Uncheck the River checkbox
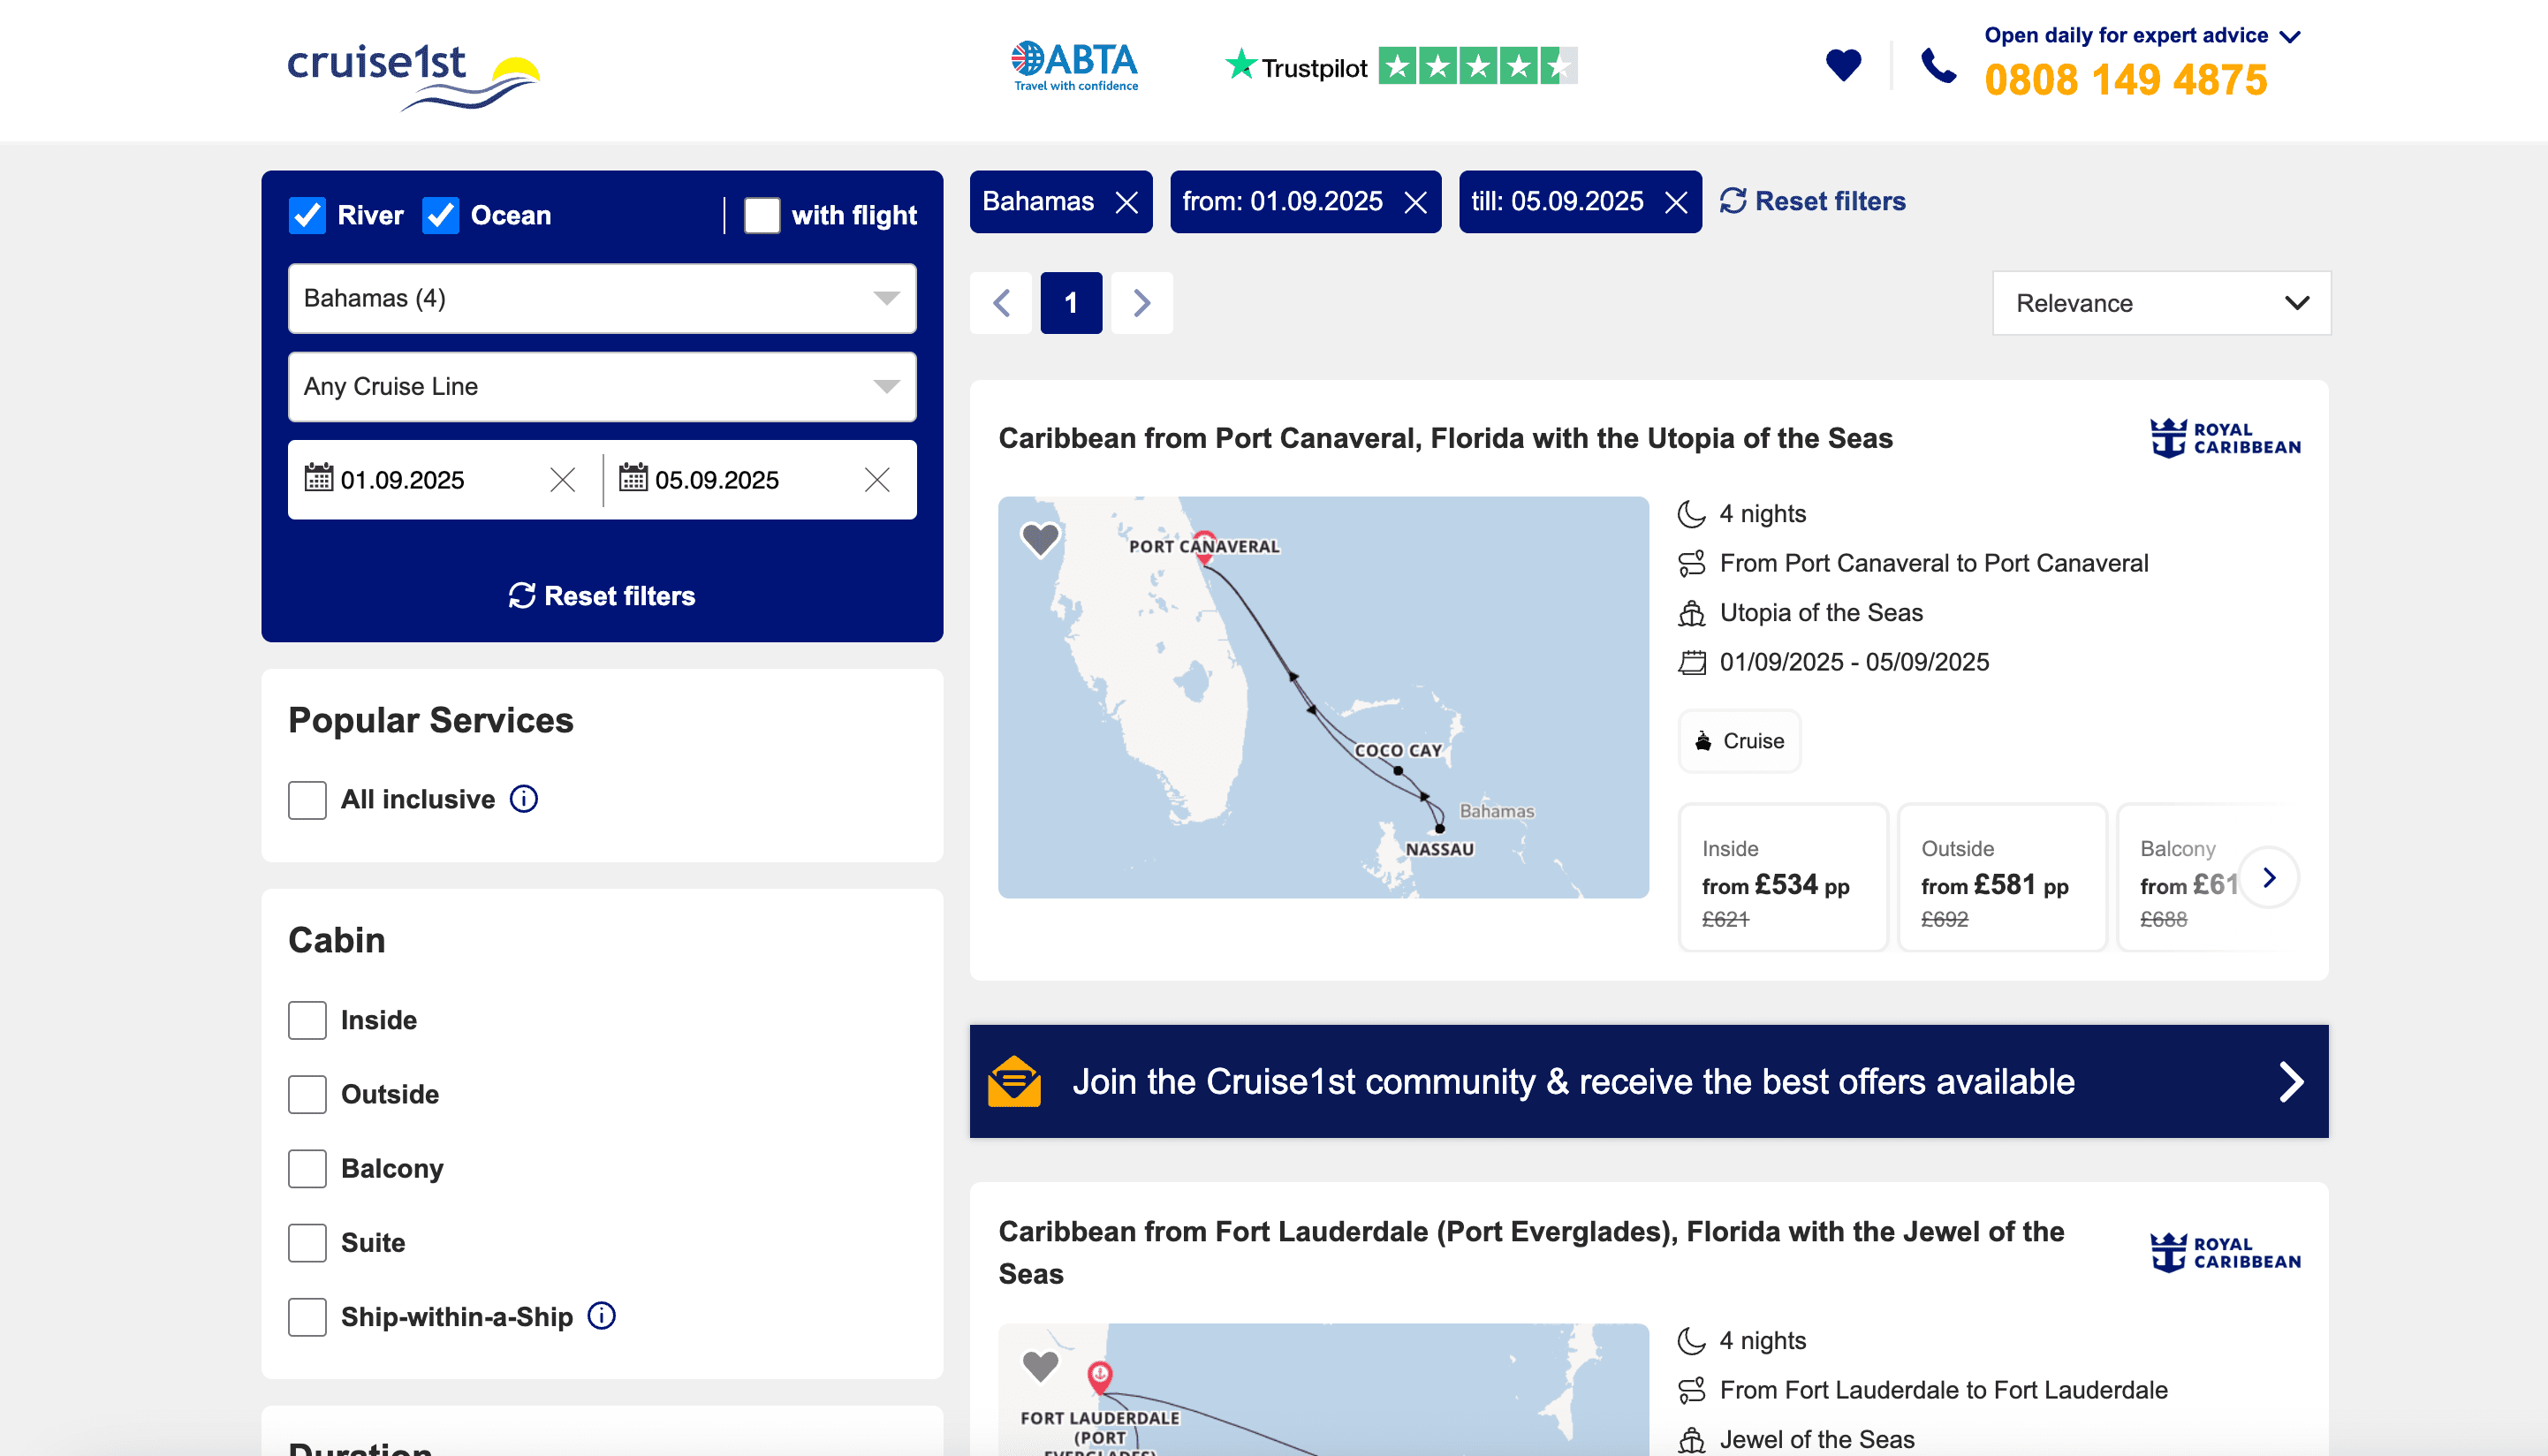Image resolution: width=2548 pixels, height=1456 pixels. click(x=307, y=215)
